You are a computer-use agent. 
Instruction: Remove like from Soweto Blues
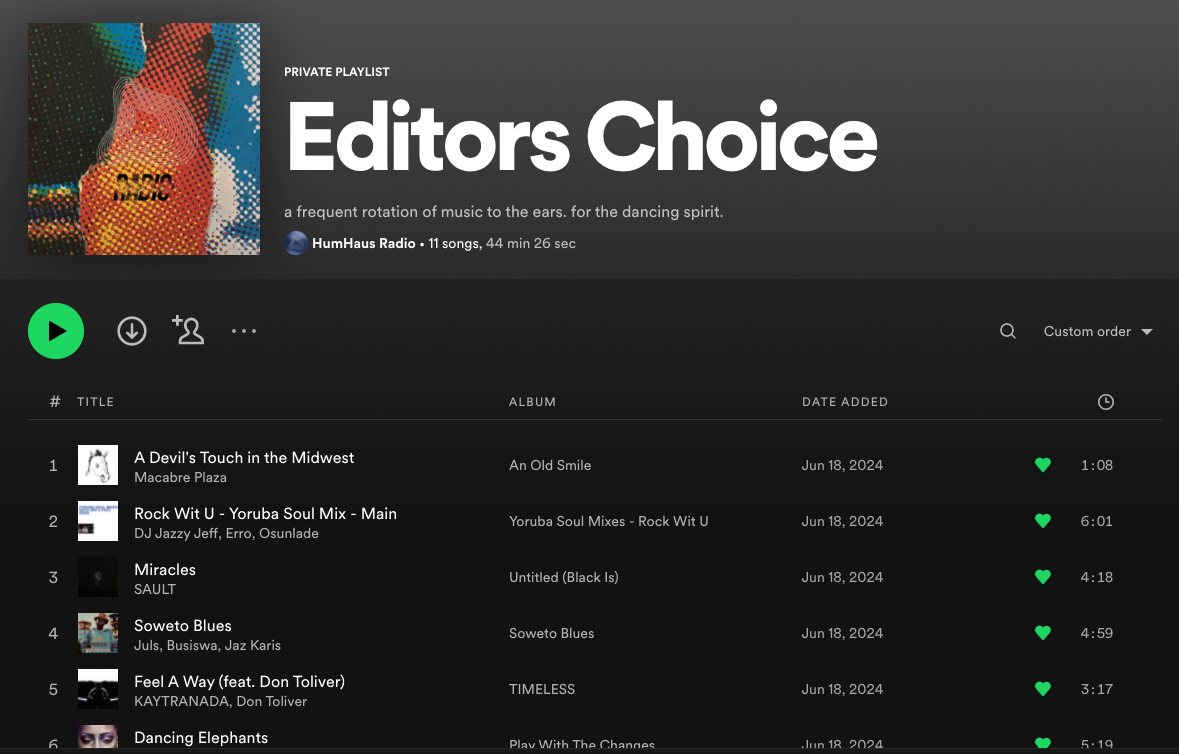(1042, 633)
